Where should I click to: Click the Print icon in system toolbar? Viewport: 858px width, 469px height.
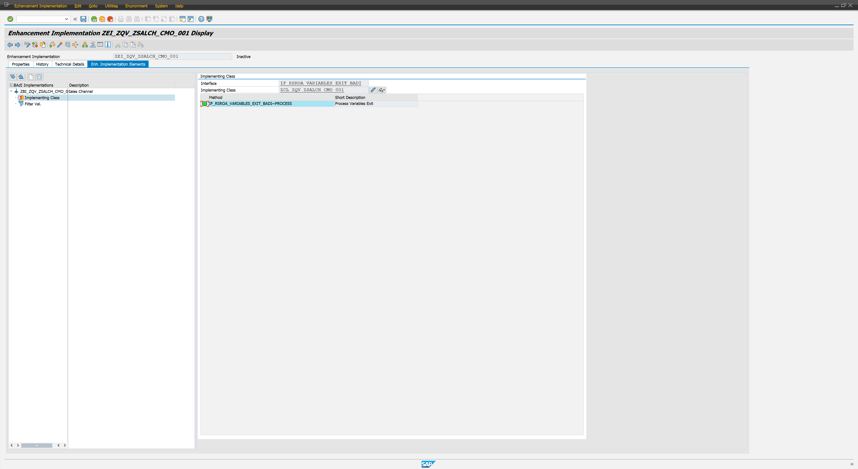pos(121,19)
